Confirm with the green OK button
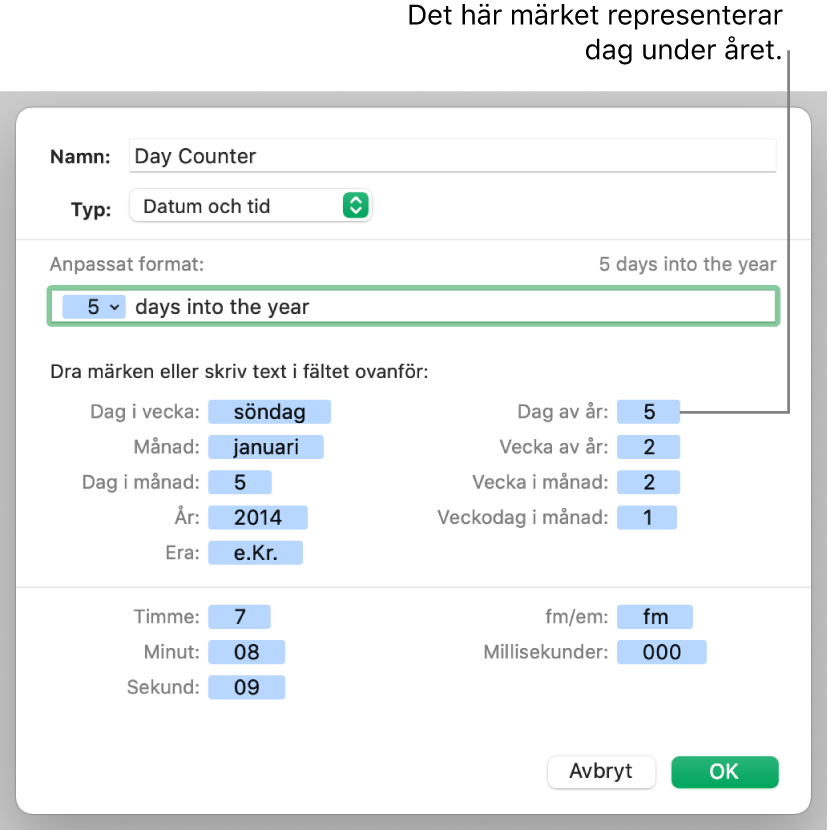The image size is (828, 830). tap(724, 771)
